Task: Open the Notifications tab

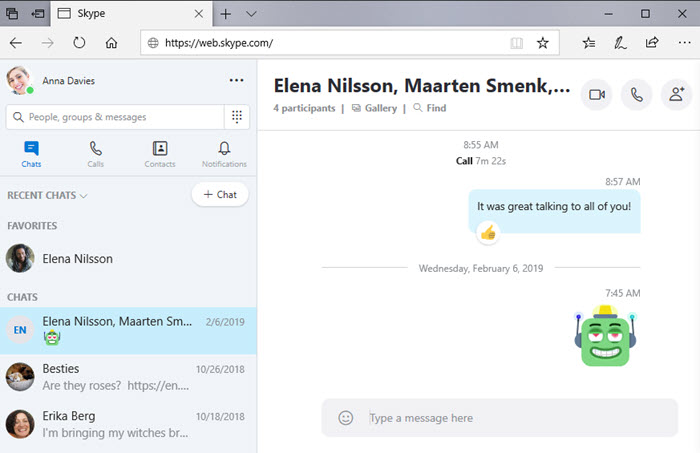Action: tap(224, 154)
